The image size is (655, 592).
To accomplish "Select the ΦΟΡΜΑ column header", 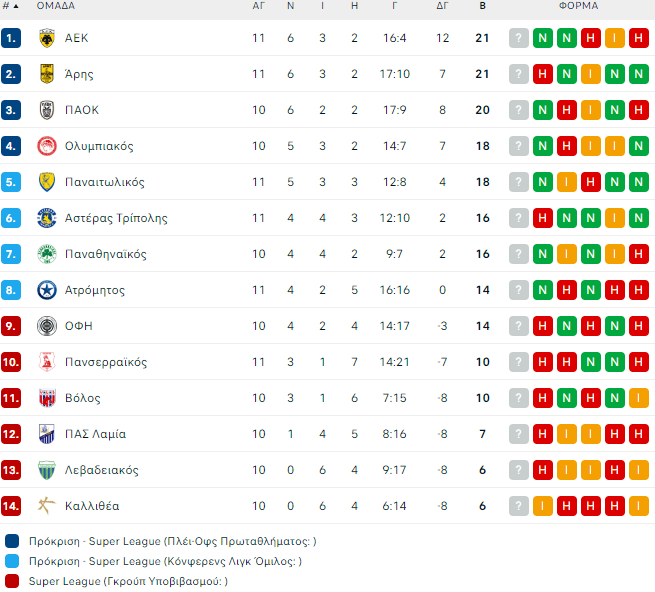I will pos(579,6).
